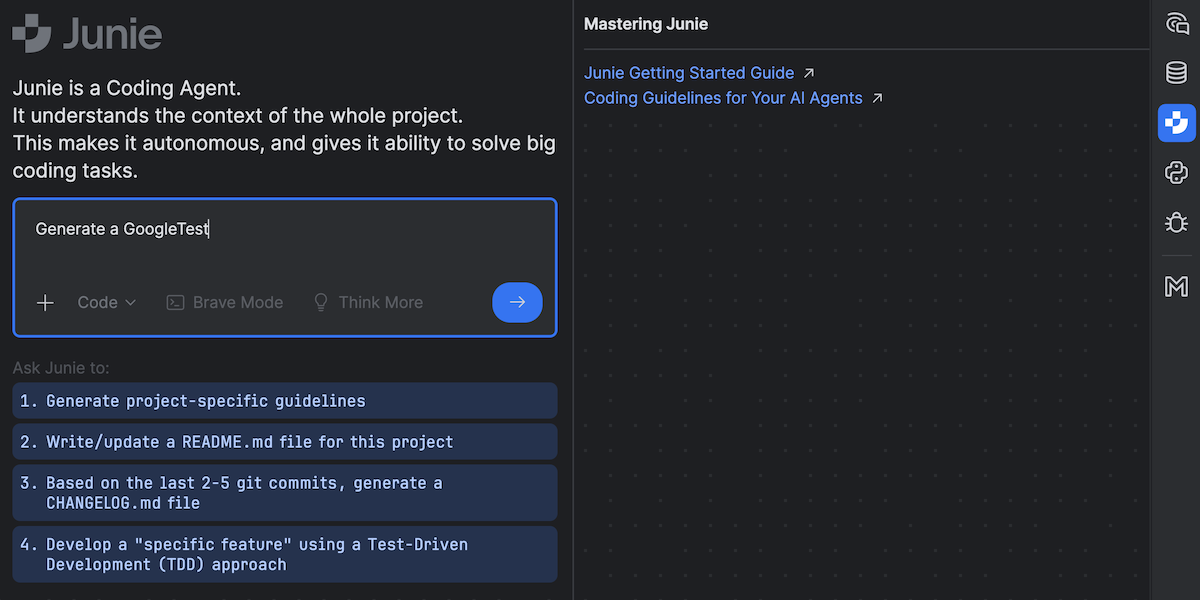Select suggestion to generate project-specific guidelines

point(285,401)
